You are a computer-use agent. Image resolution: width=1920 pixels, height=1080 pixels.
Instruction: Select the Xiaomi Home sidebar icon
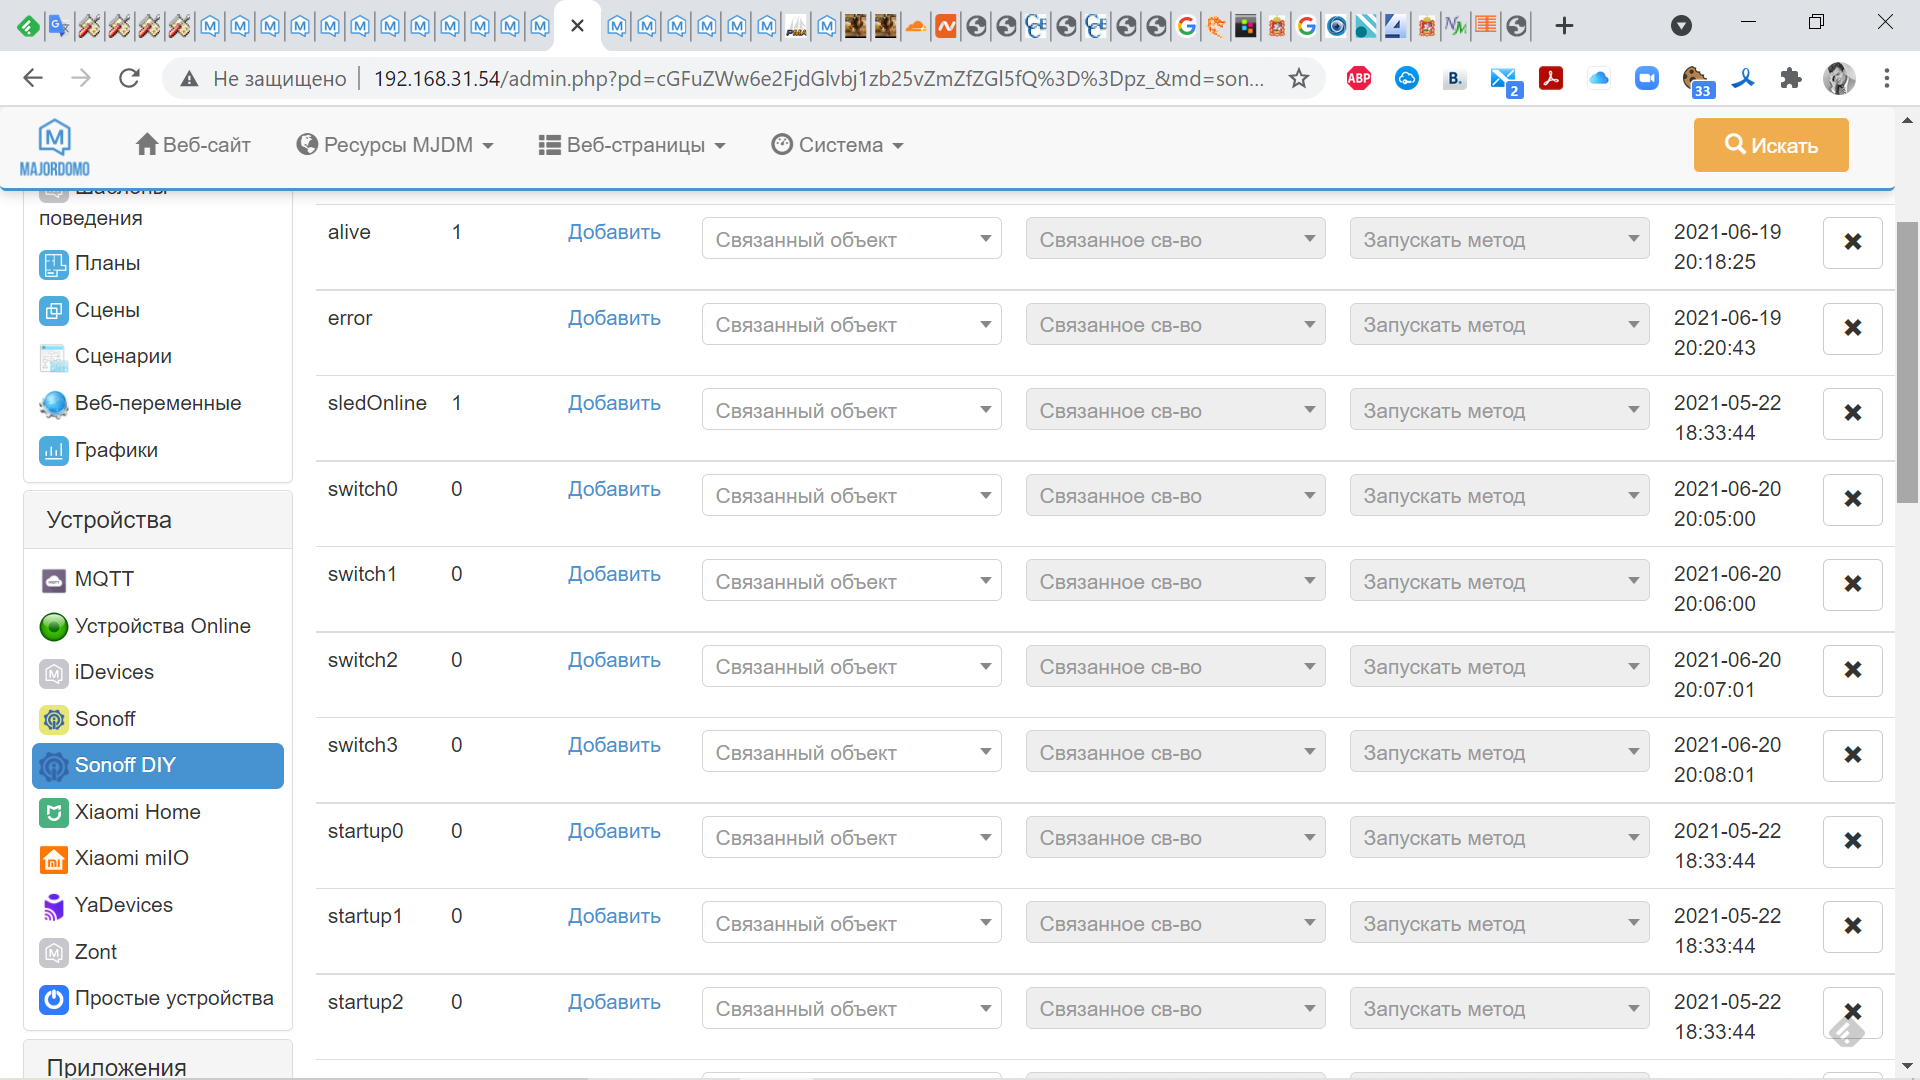click(54, 813)
